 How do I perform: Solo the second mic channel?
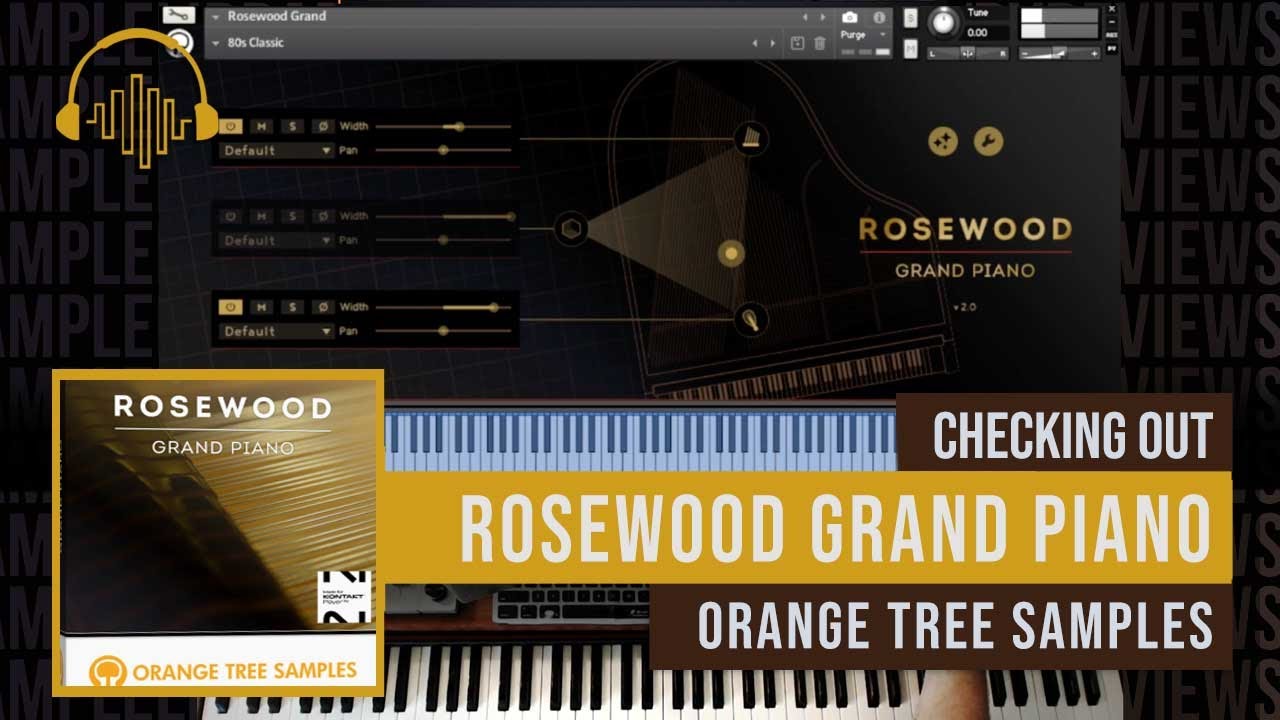[x=292, y=216]
